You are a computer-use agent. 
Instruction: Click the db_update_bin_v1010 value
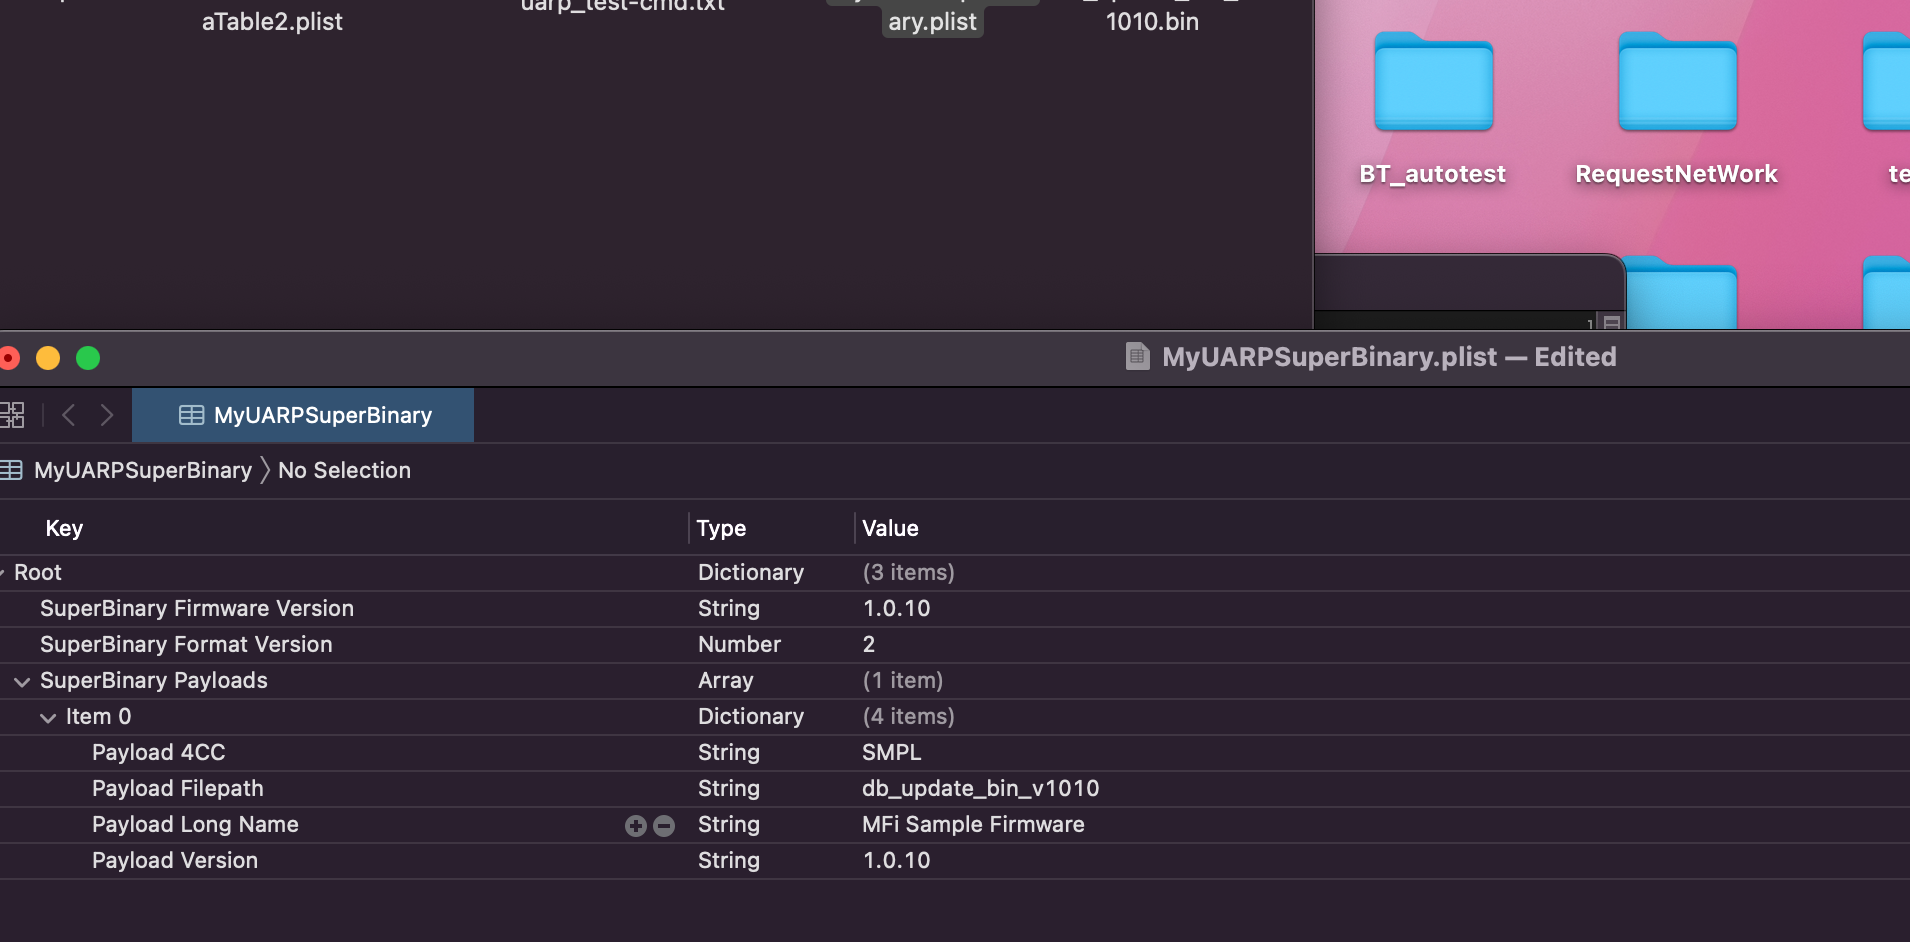981,788
